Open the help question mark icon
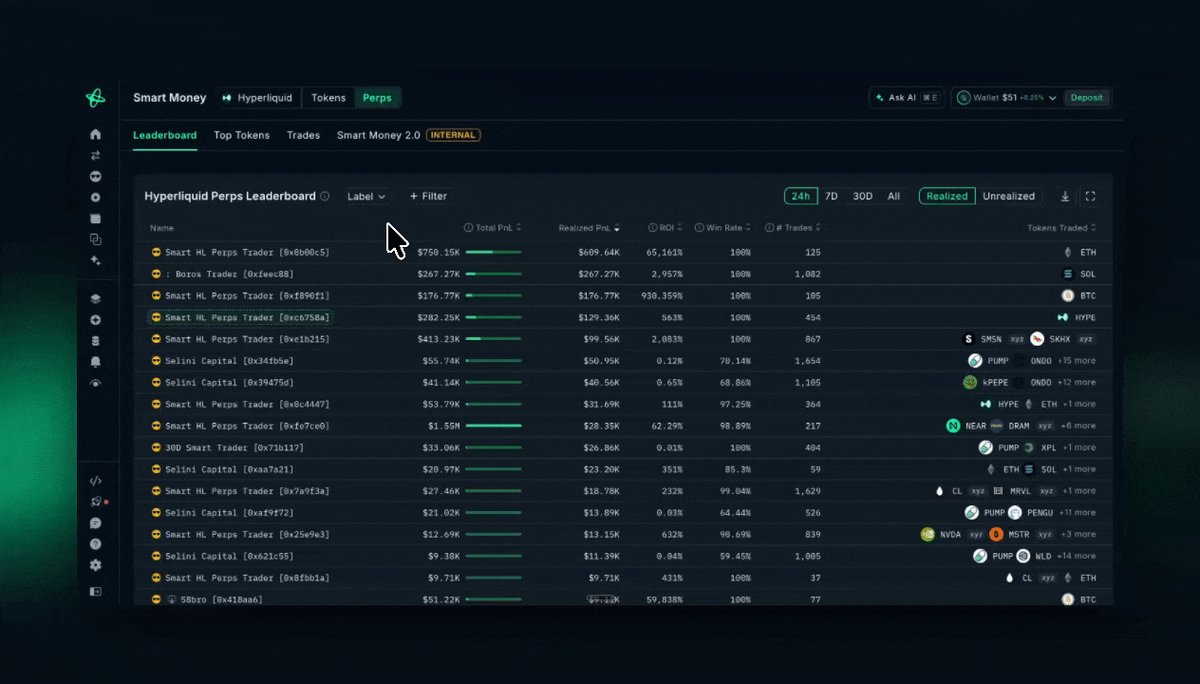 coord(96,544)
